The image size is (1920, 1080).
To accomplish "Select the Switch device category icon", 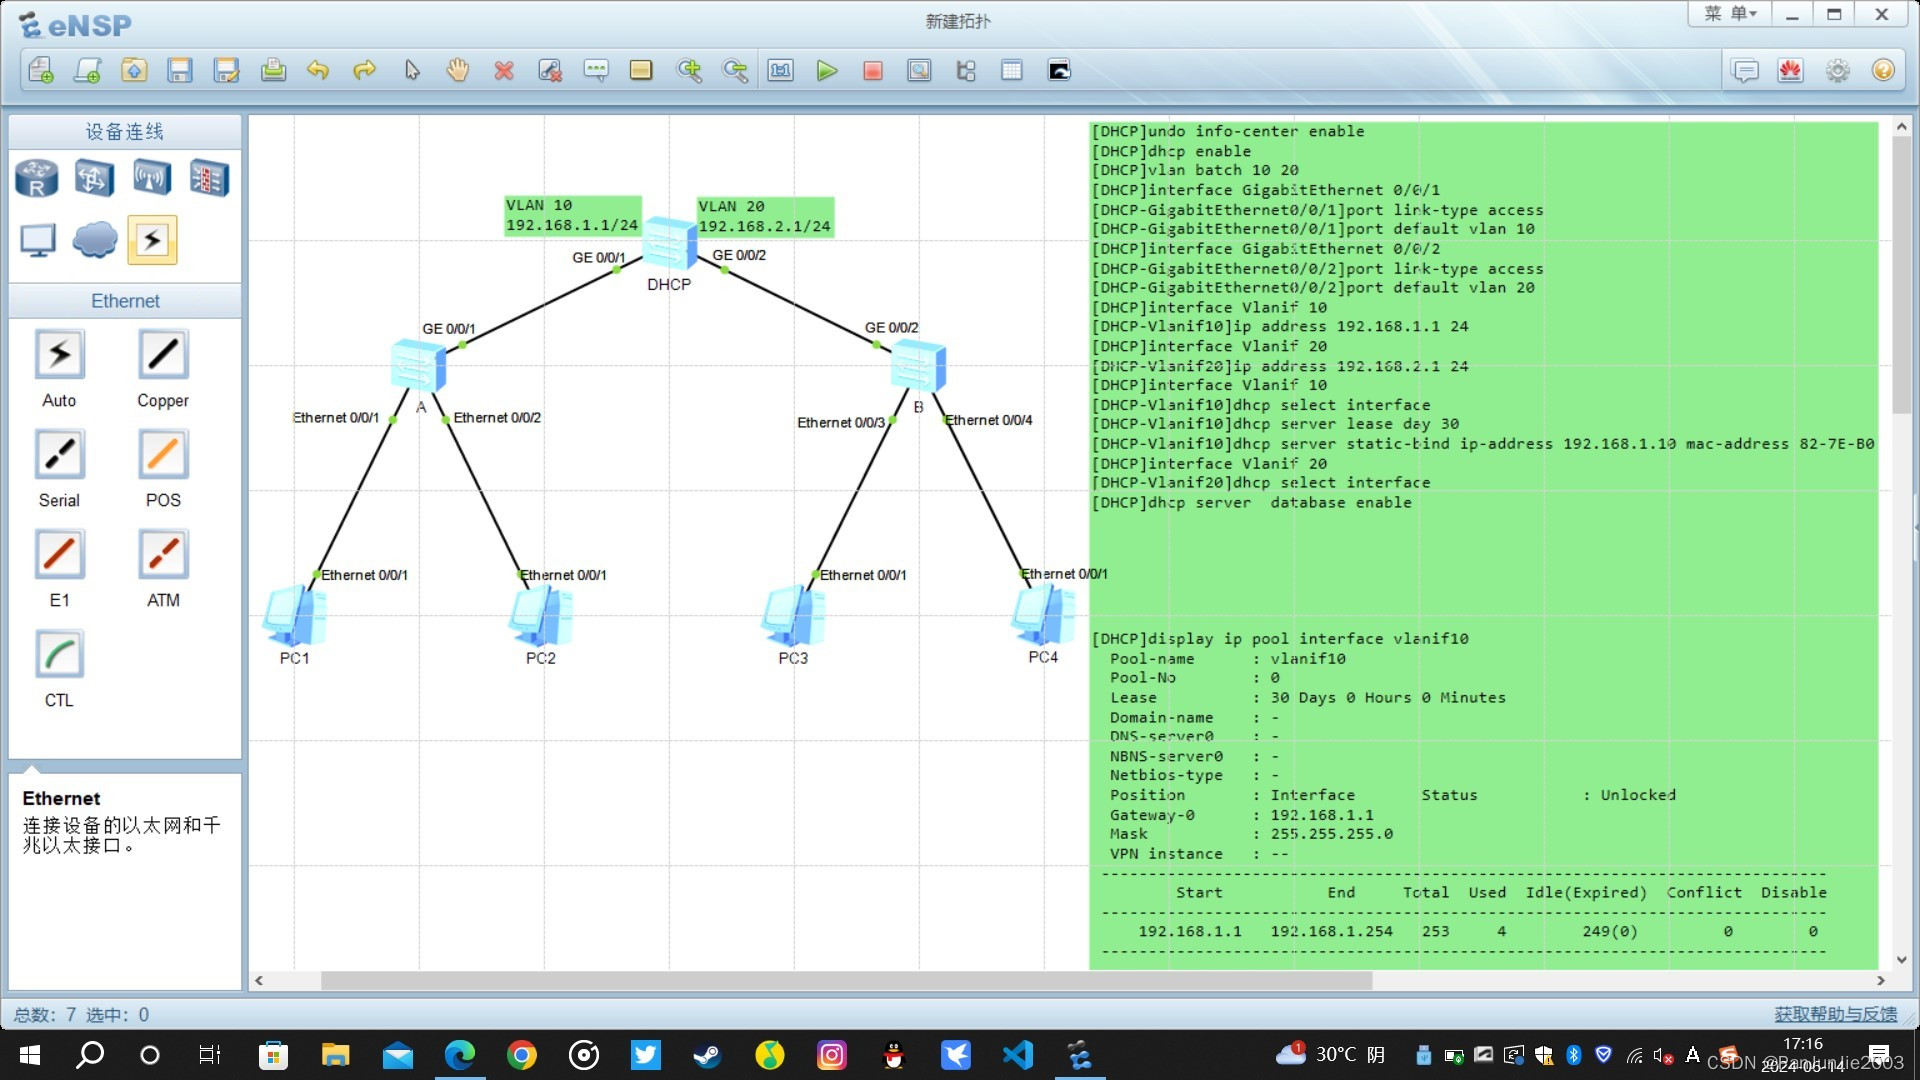I will pos(93,179).
